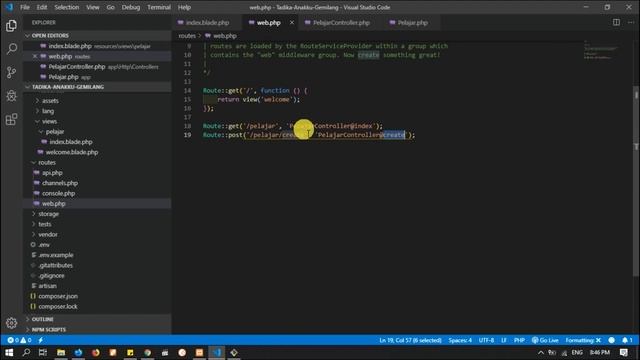Show hidden system tray icons
Viewport: 640px width, 360px height.
click(541, 352)
